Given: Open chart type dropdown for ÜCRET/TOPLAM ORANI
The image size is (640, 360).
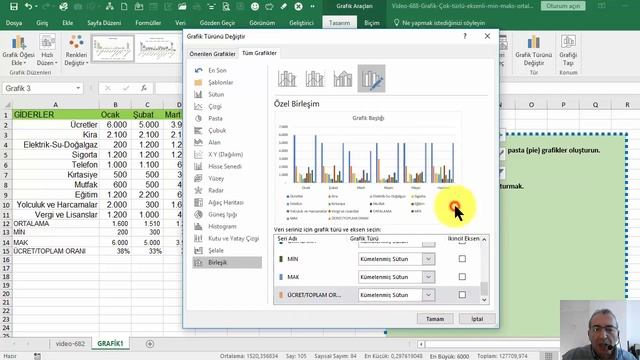Looking at the screenshot, I should [x=428, y=295].
